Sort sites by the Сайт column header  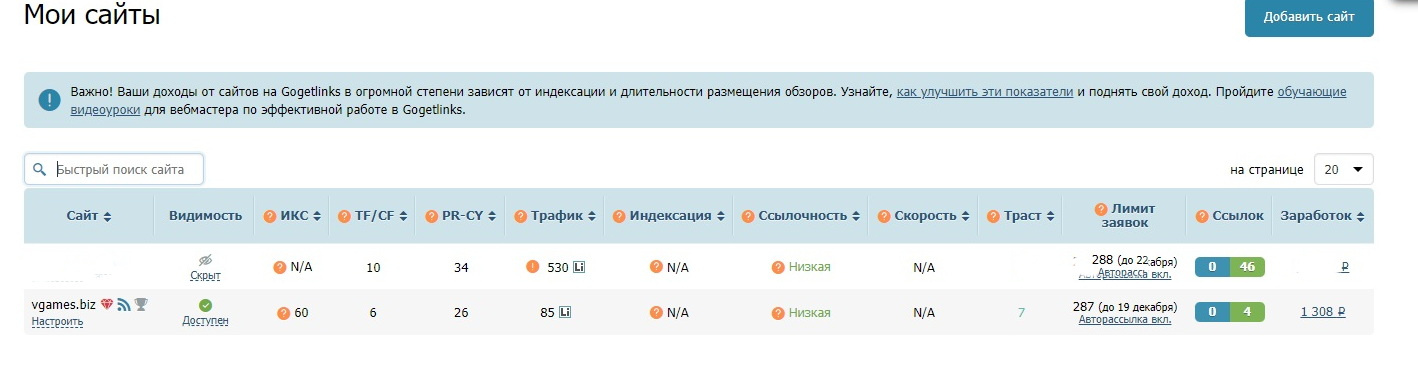[x=89, y=216]
